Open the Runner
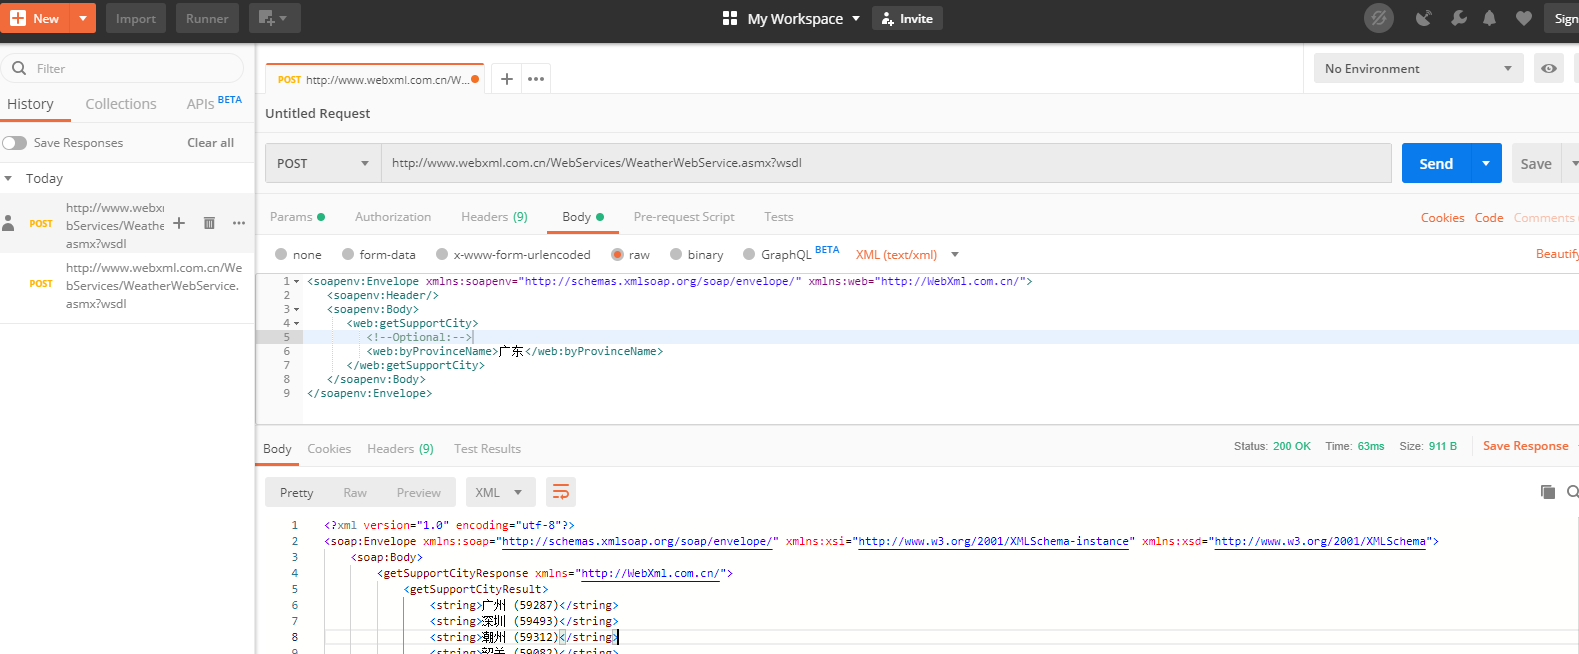The width and height of the screenshot is (1579, 654). (x=207, y=18)
